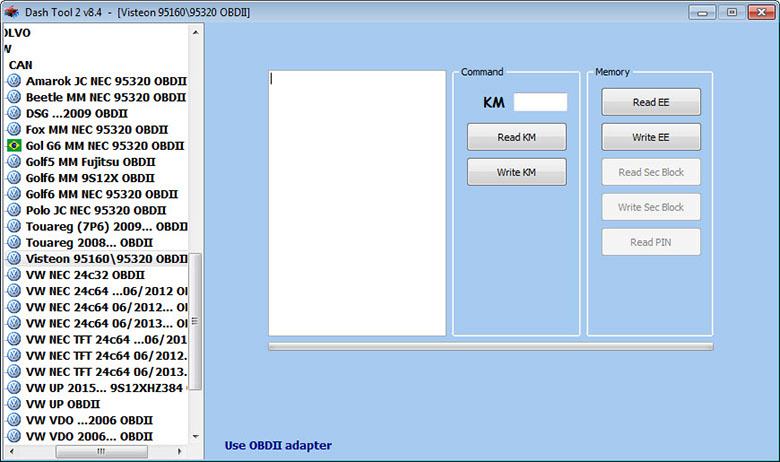This screenshot has height=462, width=780.
Task: Click the Dash Tool app icon in title bar
Action: click(11, 11)
